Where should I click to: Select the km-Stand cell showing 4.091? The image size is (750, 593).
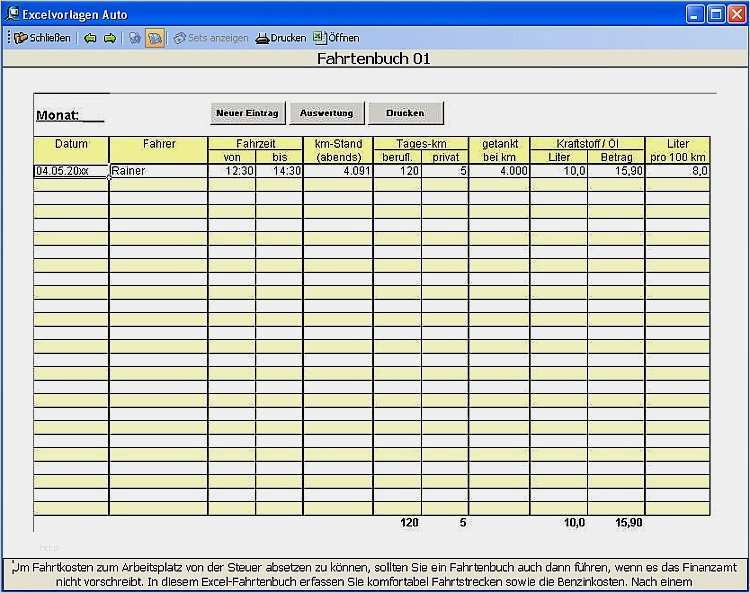click(338, 171)
